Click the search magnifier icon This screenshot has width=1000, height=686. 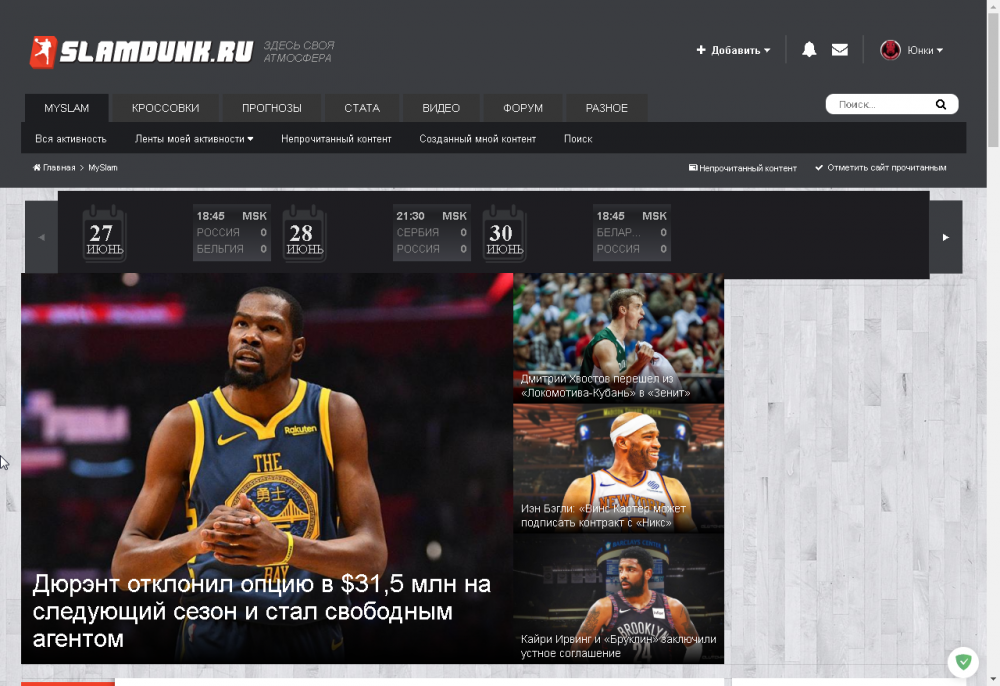point(940,105)
